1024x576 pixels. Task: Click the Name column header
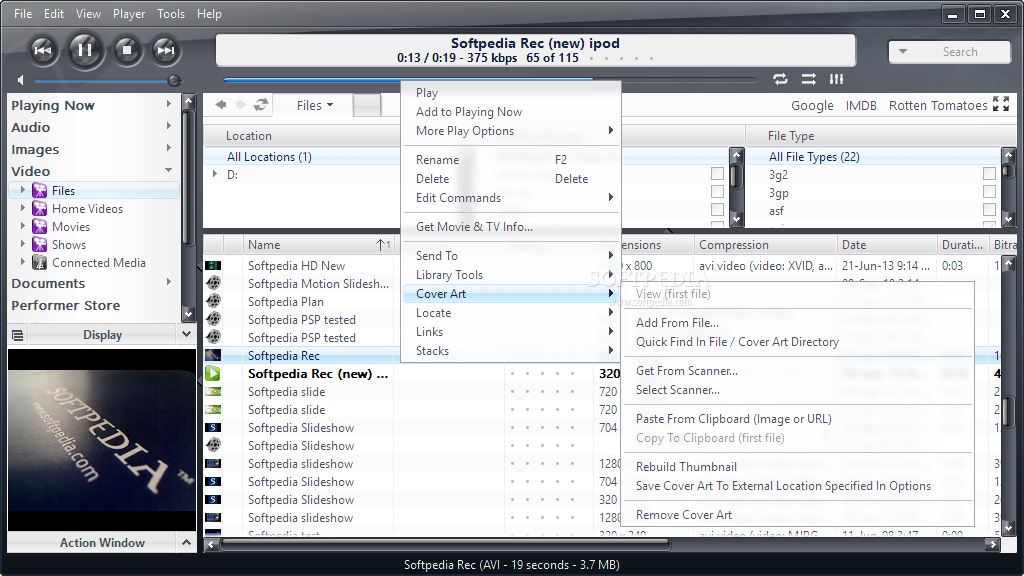tap(319, 245)
